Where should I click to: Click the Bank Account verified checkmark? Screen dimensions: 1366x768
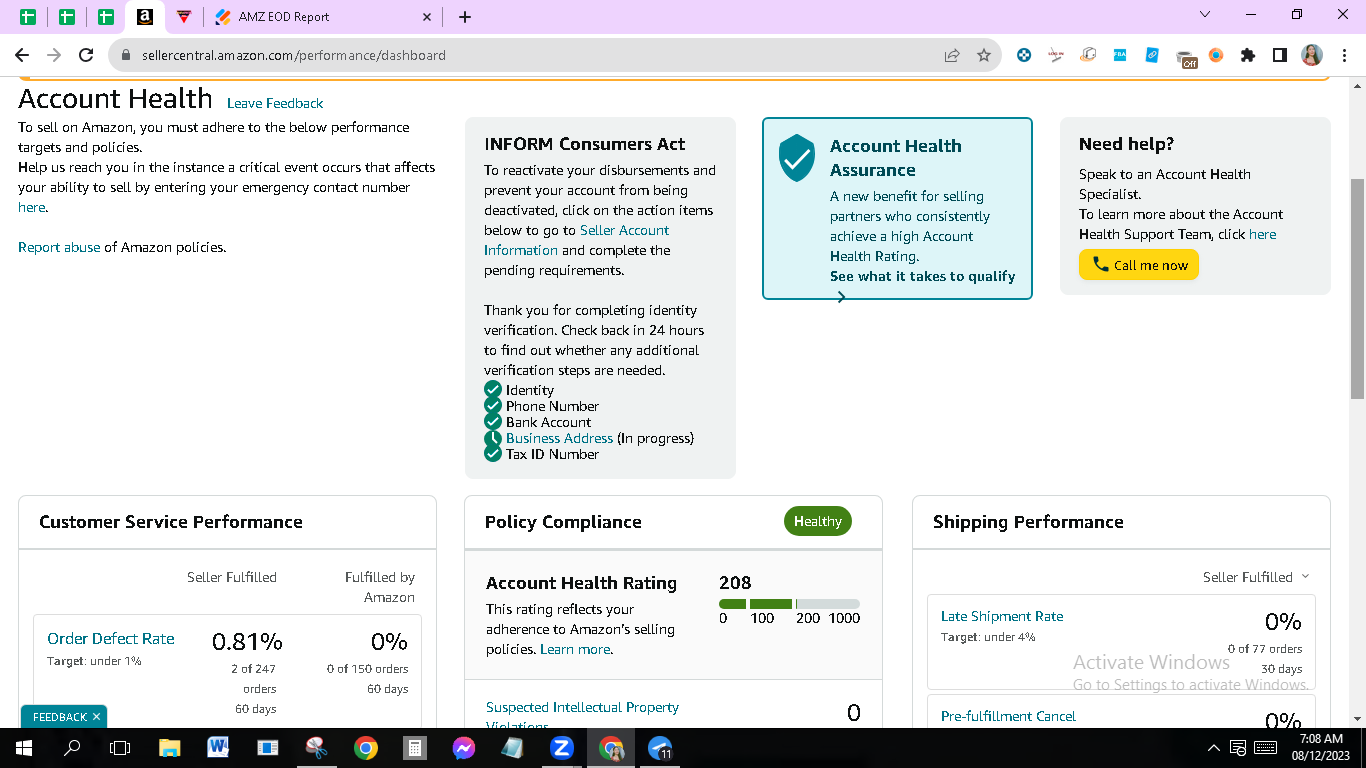(x=493, y=421)
